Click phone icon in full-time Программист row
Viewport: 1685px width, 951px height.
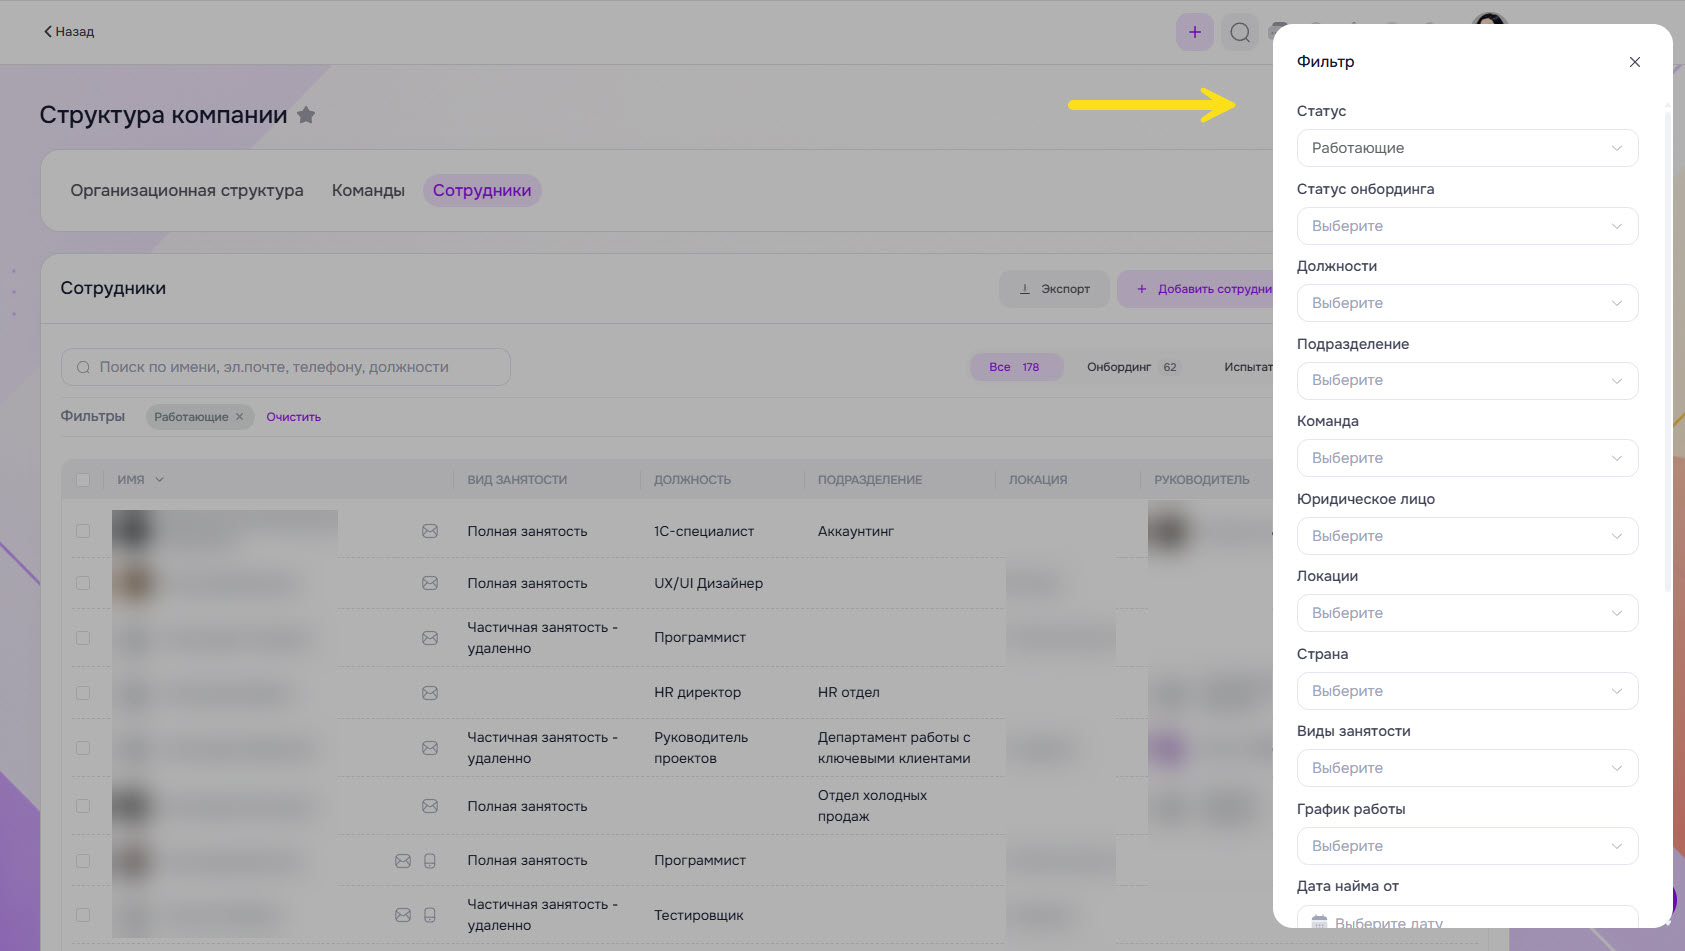[430, 861]
